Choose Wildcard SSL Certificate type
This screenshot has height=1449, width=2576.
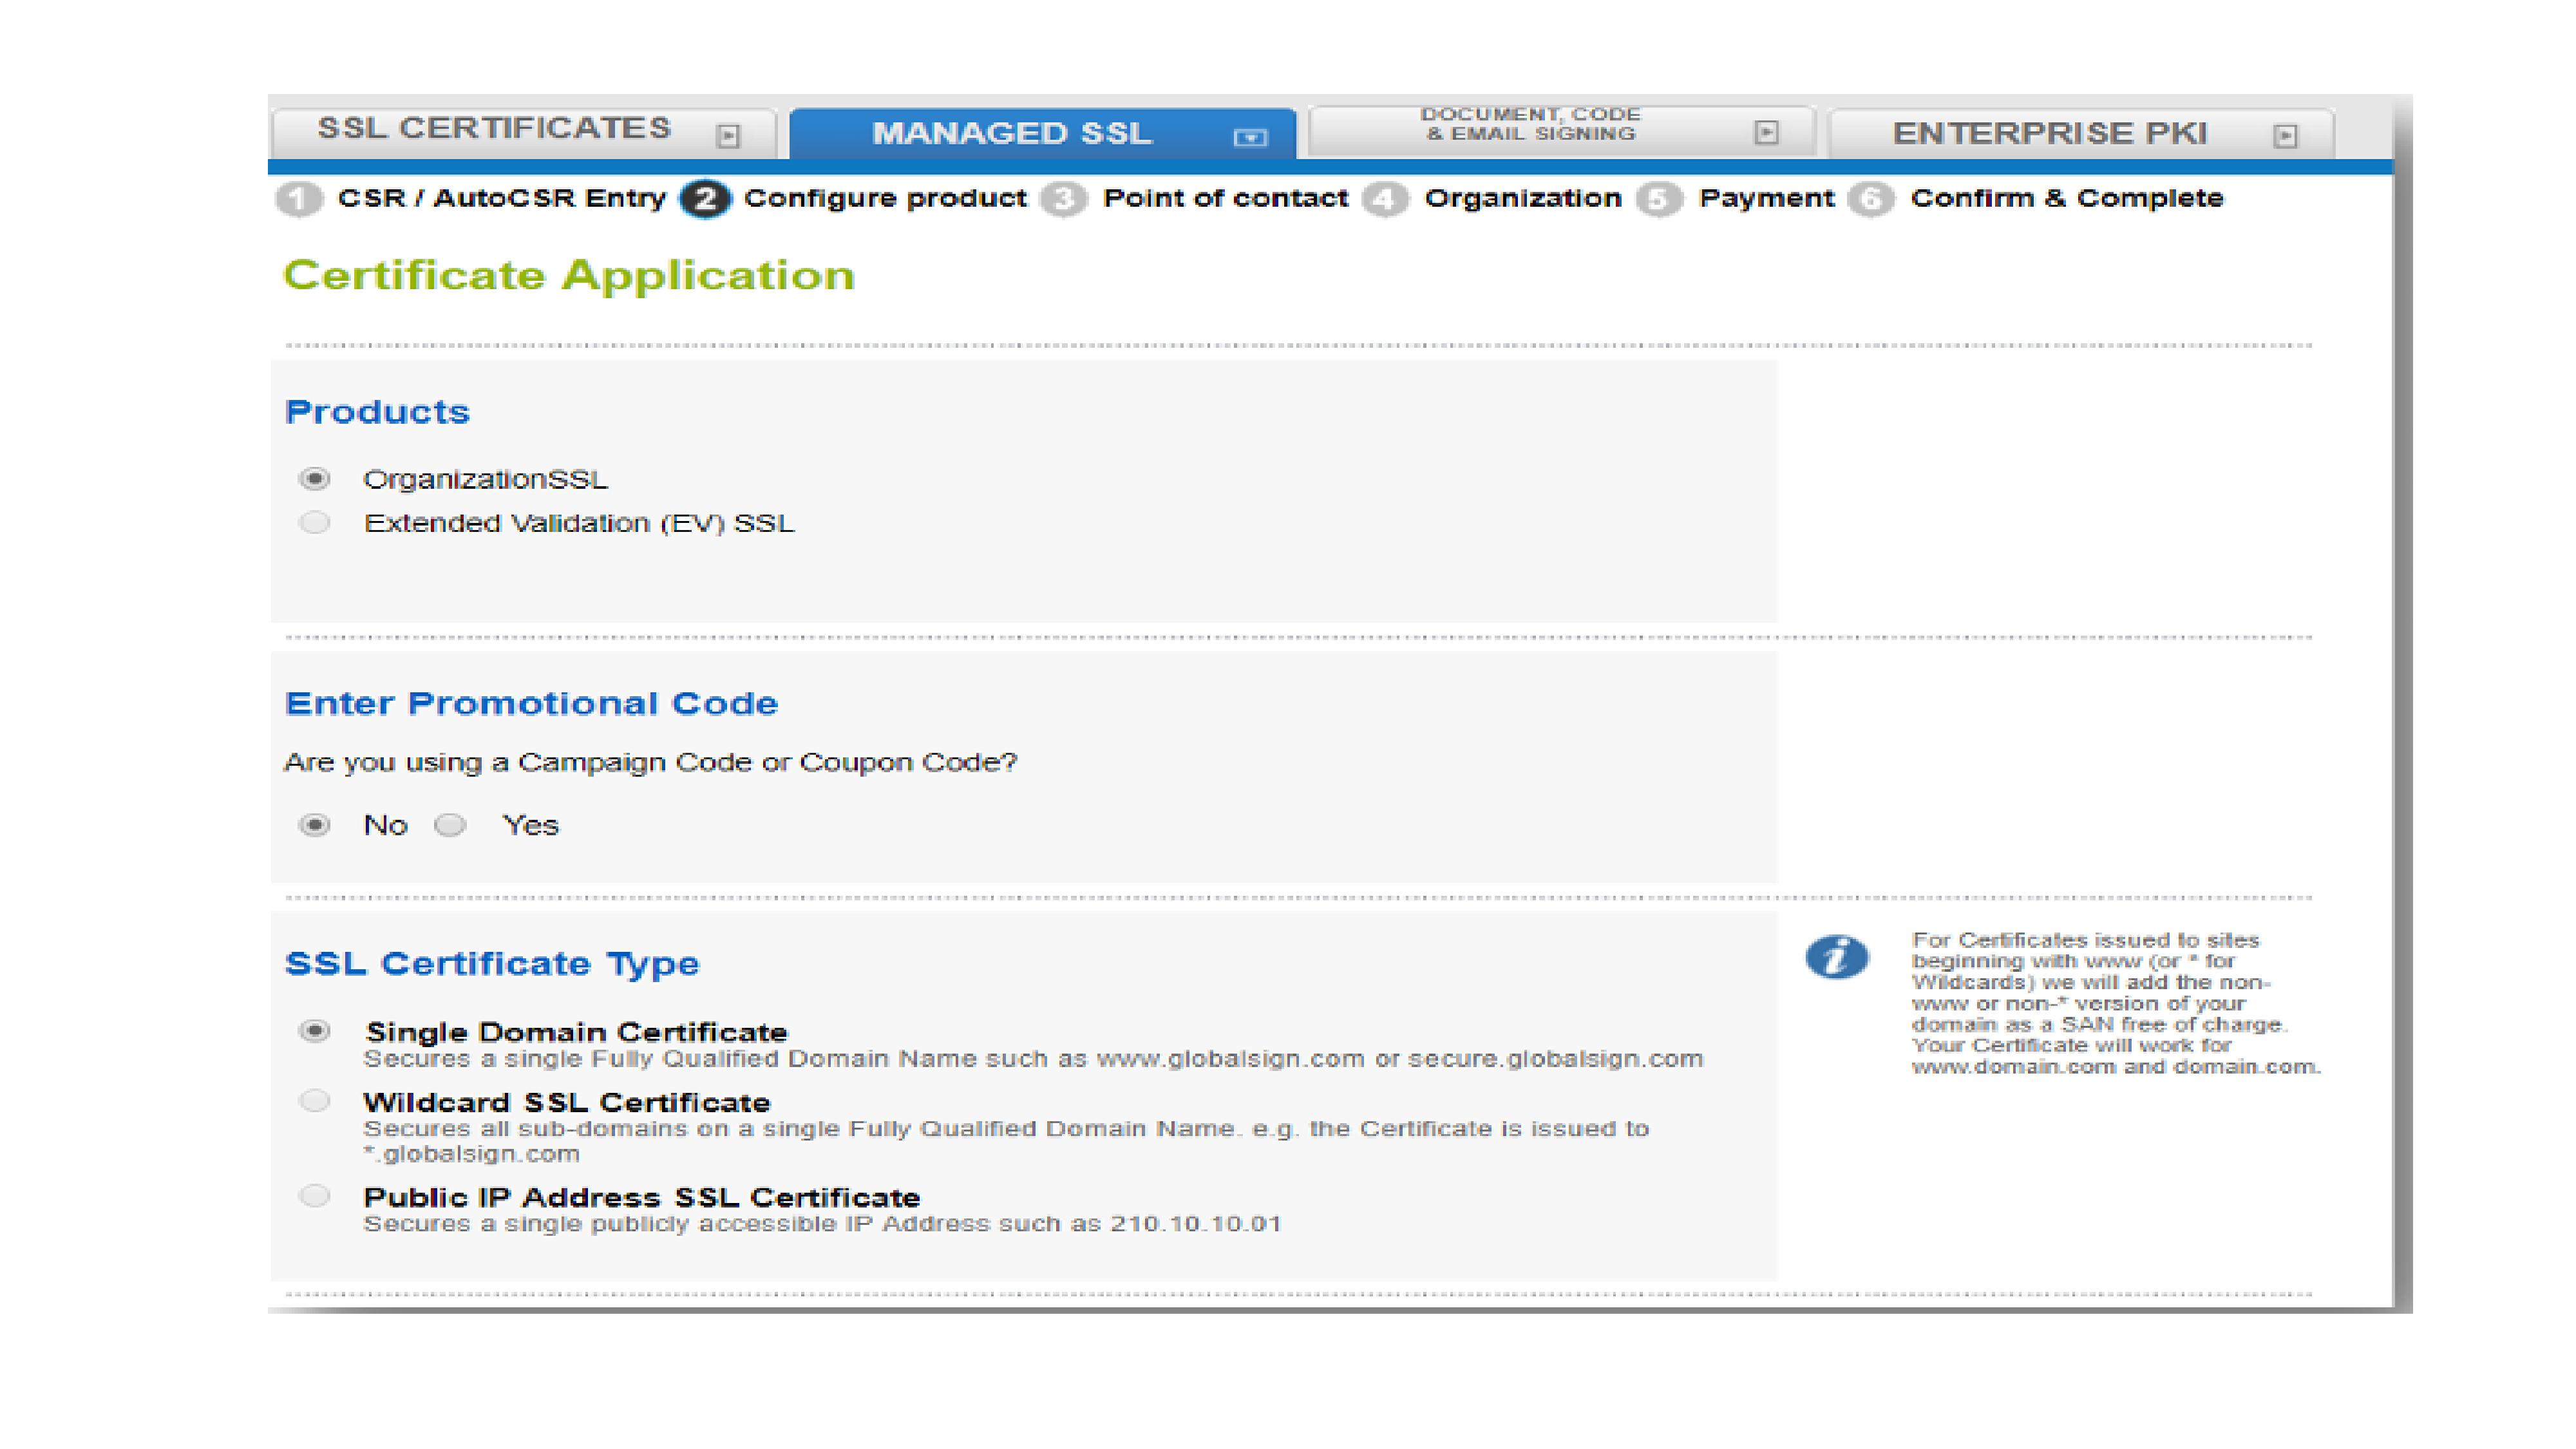point(314,1101)
